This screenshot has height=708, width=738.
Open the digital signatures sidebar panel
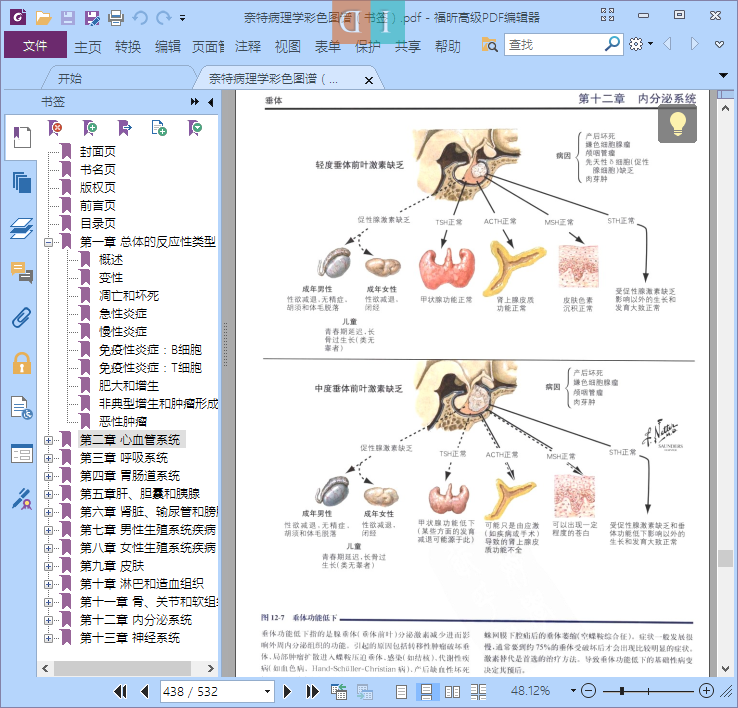point(22,499)
